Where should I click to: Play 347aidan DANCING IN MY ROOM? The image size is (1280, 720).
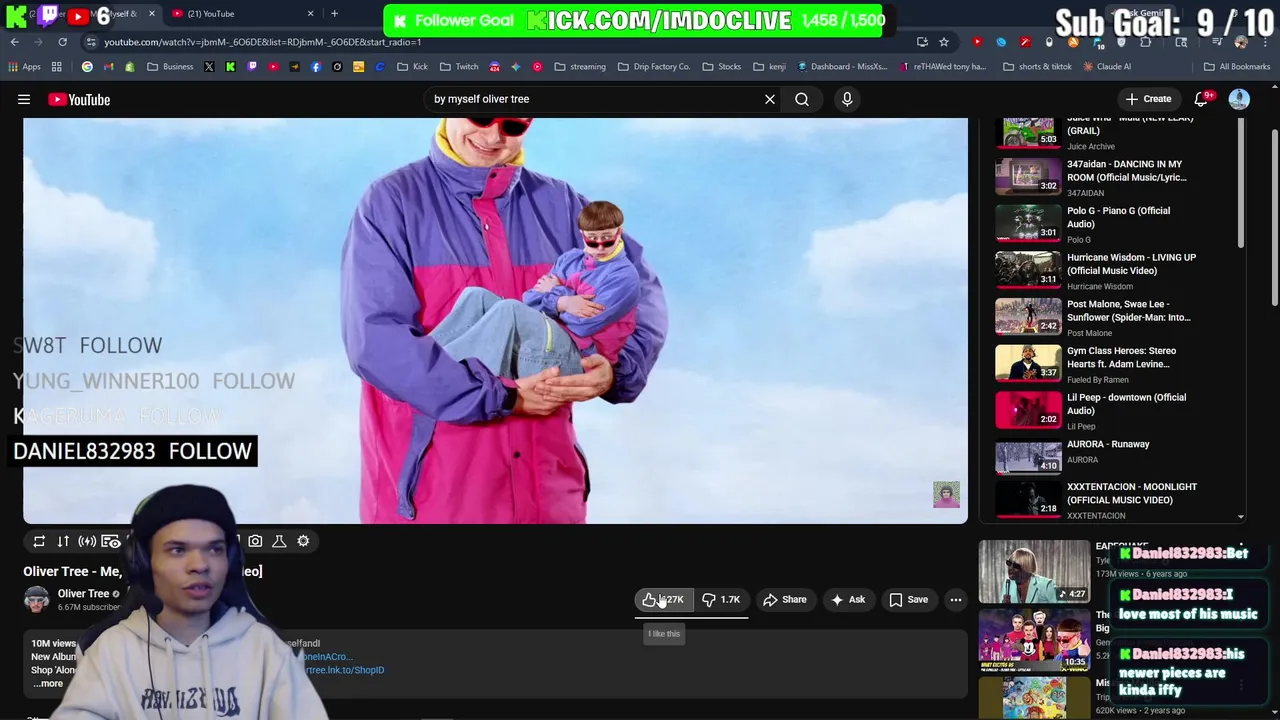point(1118,177)
